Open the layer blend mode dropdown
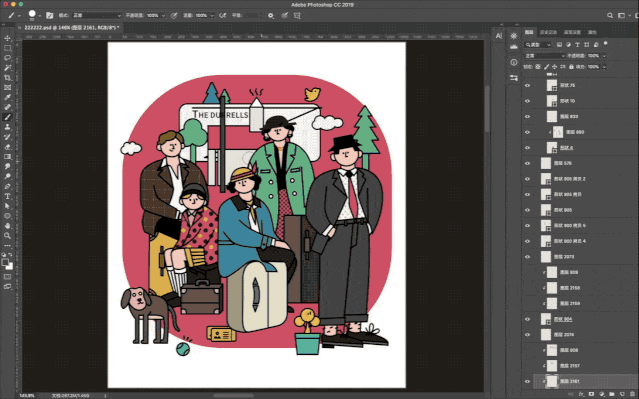Screen dimensions: 639x399 [545, 55]
